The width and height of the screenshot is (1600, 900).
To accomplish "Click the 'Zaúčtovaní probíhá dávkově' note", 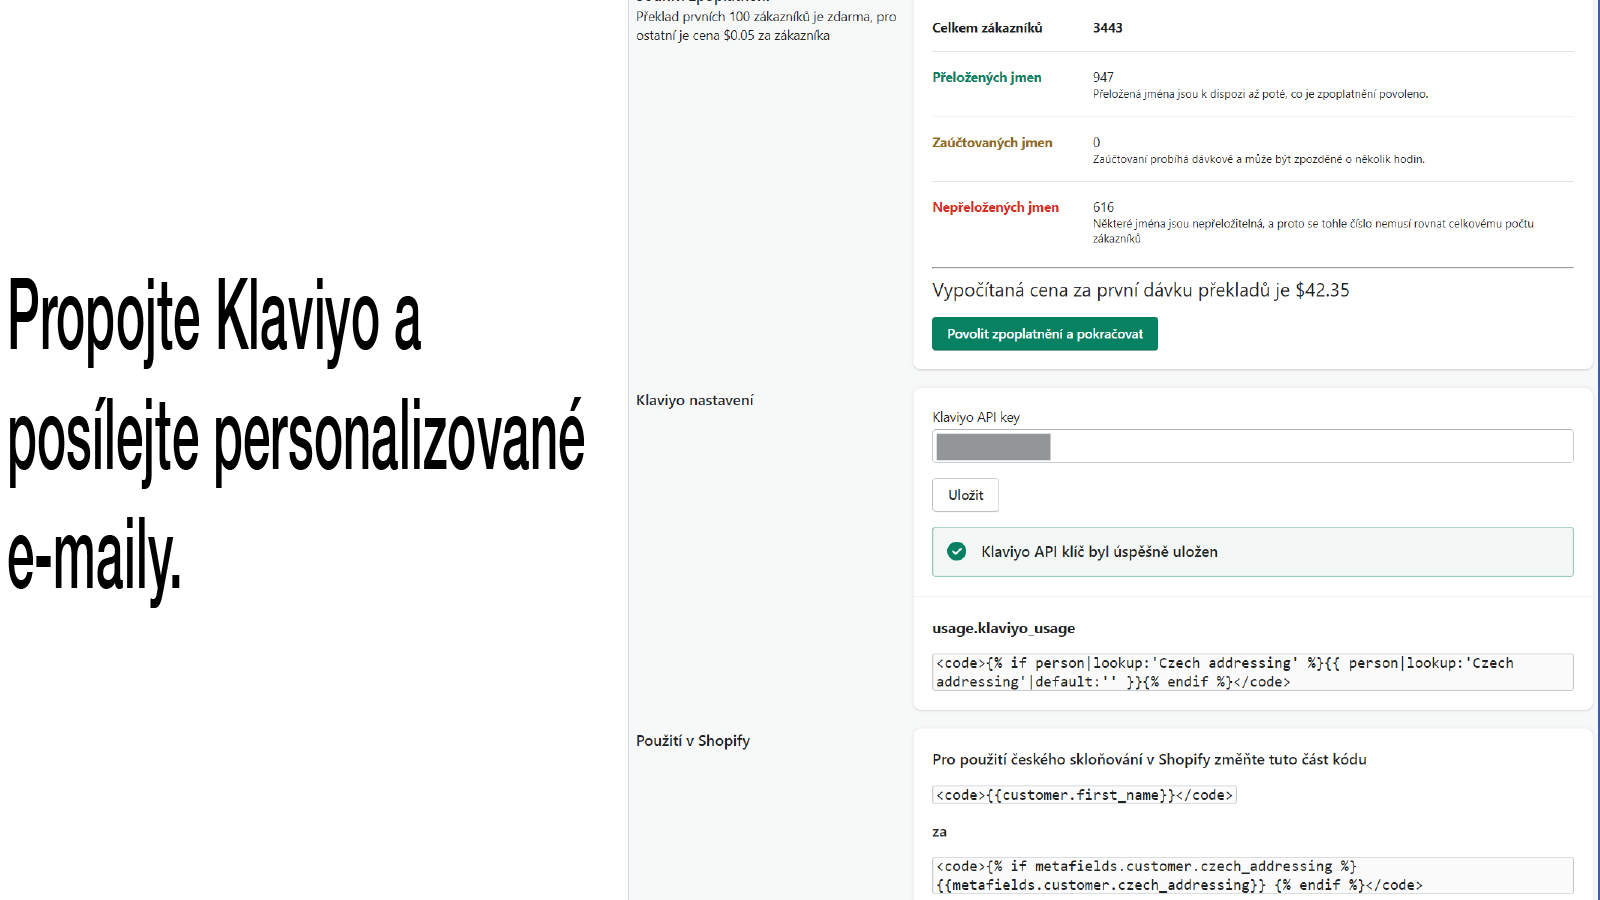I will coord(1258,159).
